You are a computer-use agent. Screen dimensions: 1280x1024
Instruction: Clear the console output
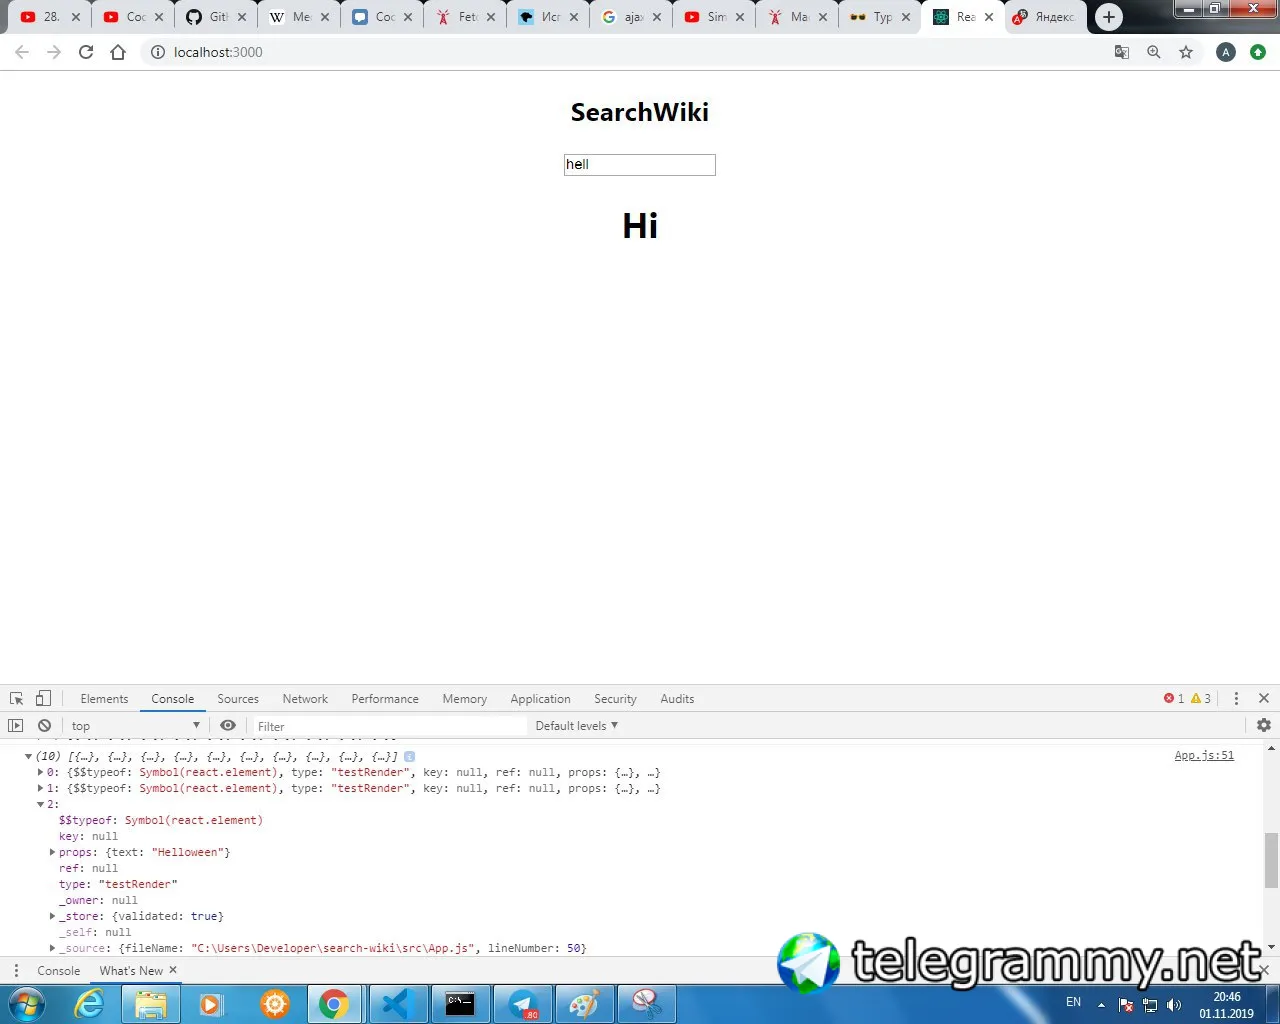click(x=44, y=726)
